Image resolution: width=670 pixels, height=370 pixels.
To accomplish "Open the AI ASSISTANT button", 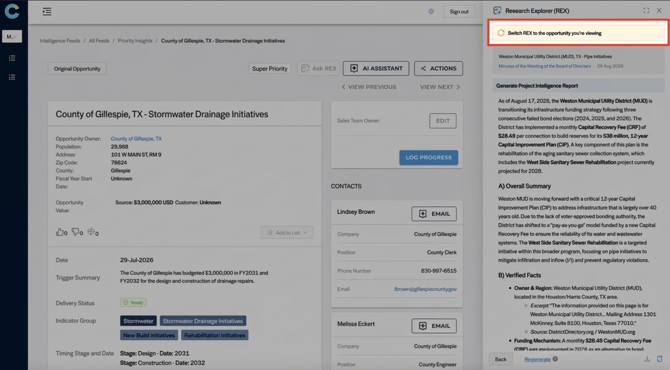I will click(376, 68).
